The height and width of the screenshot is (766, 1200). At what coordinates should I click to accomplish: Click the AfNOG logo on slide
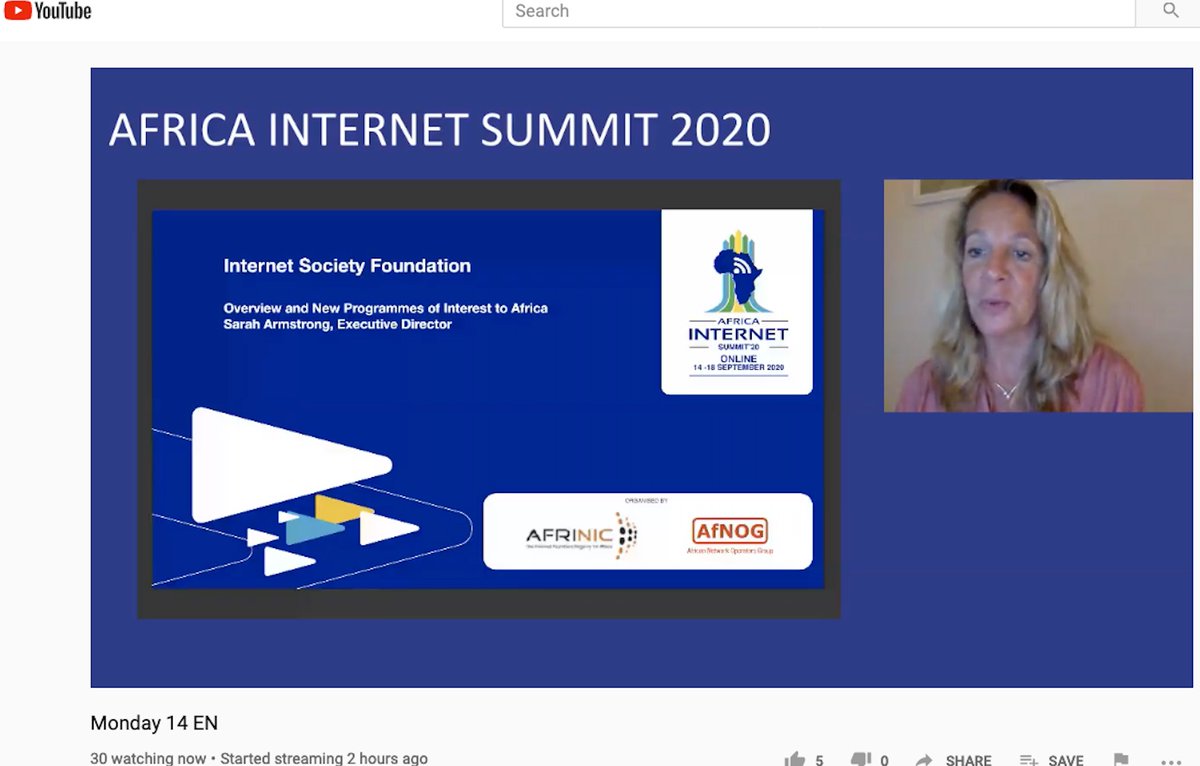pos(729,535)
